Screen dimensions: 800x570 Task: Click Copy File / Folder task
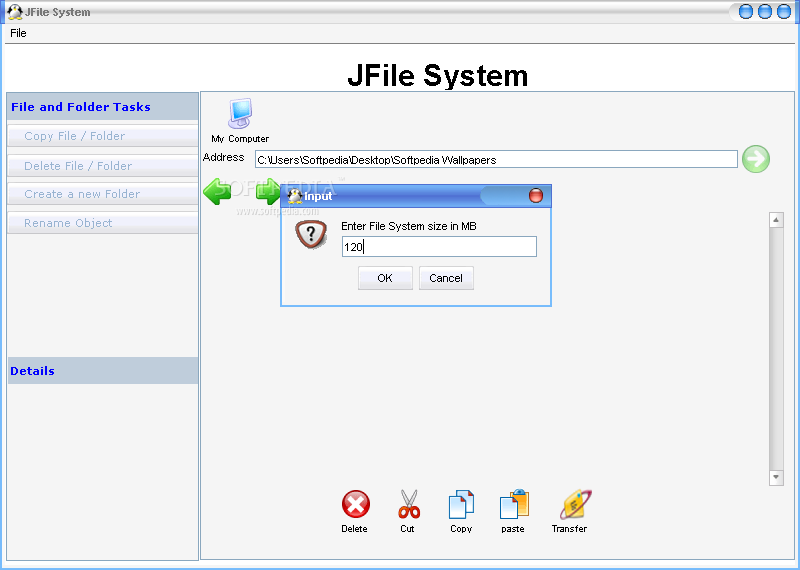click(103, 136)
